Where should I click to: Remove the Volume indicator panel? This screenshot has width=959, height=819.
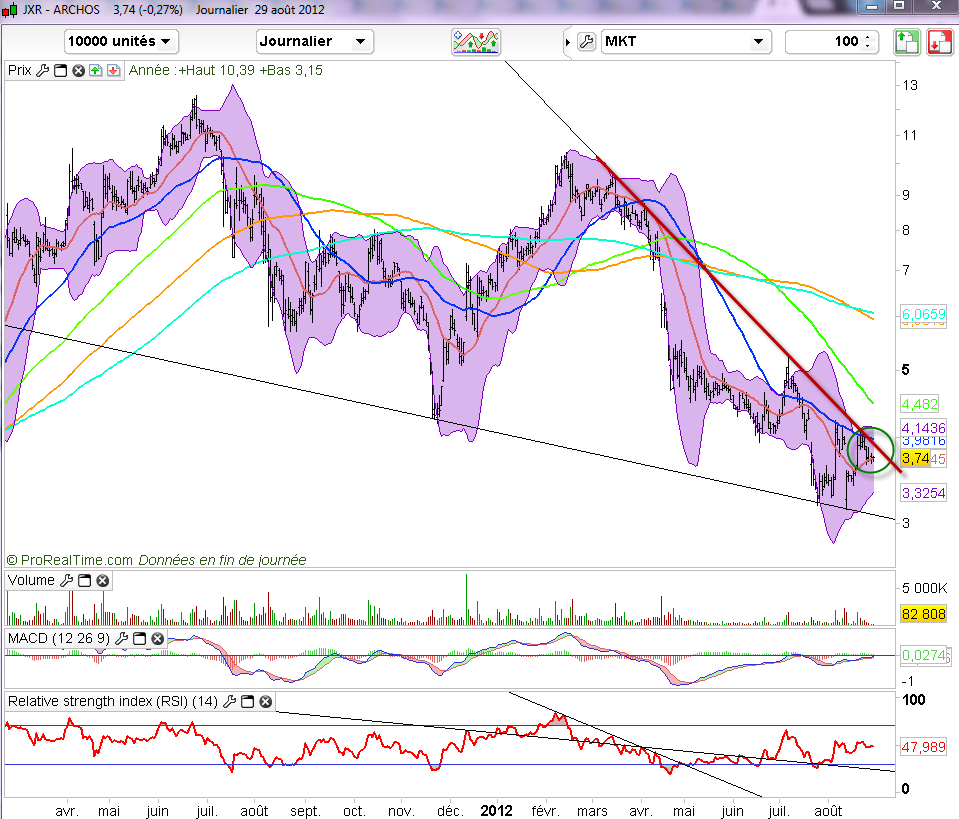(x=102, y=580)
